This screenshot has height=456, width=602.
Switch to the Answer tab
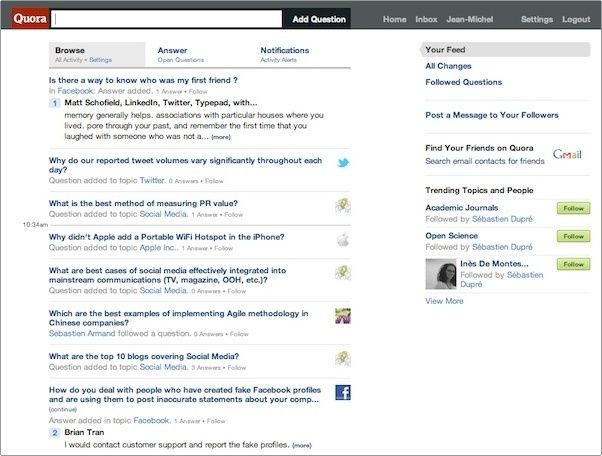(180, 55)
